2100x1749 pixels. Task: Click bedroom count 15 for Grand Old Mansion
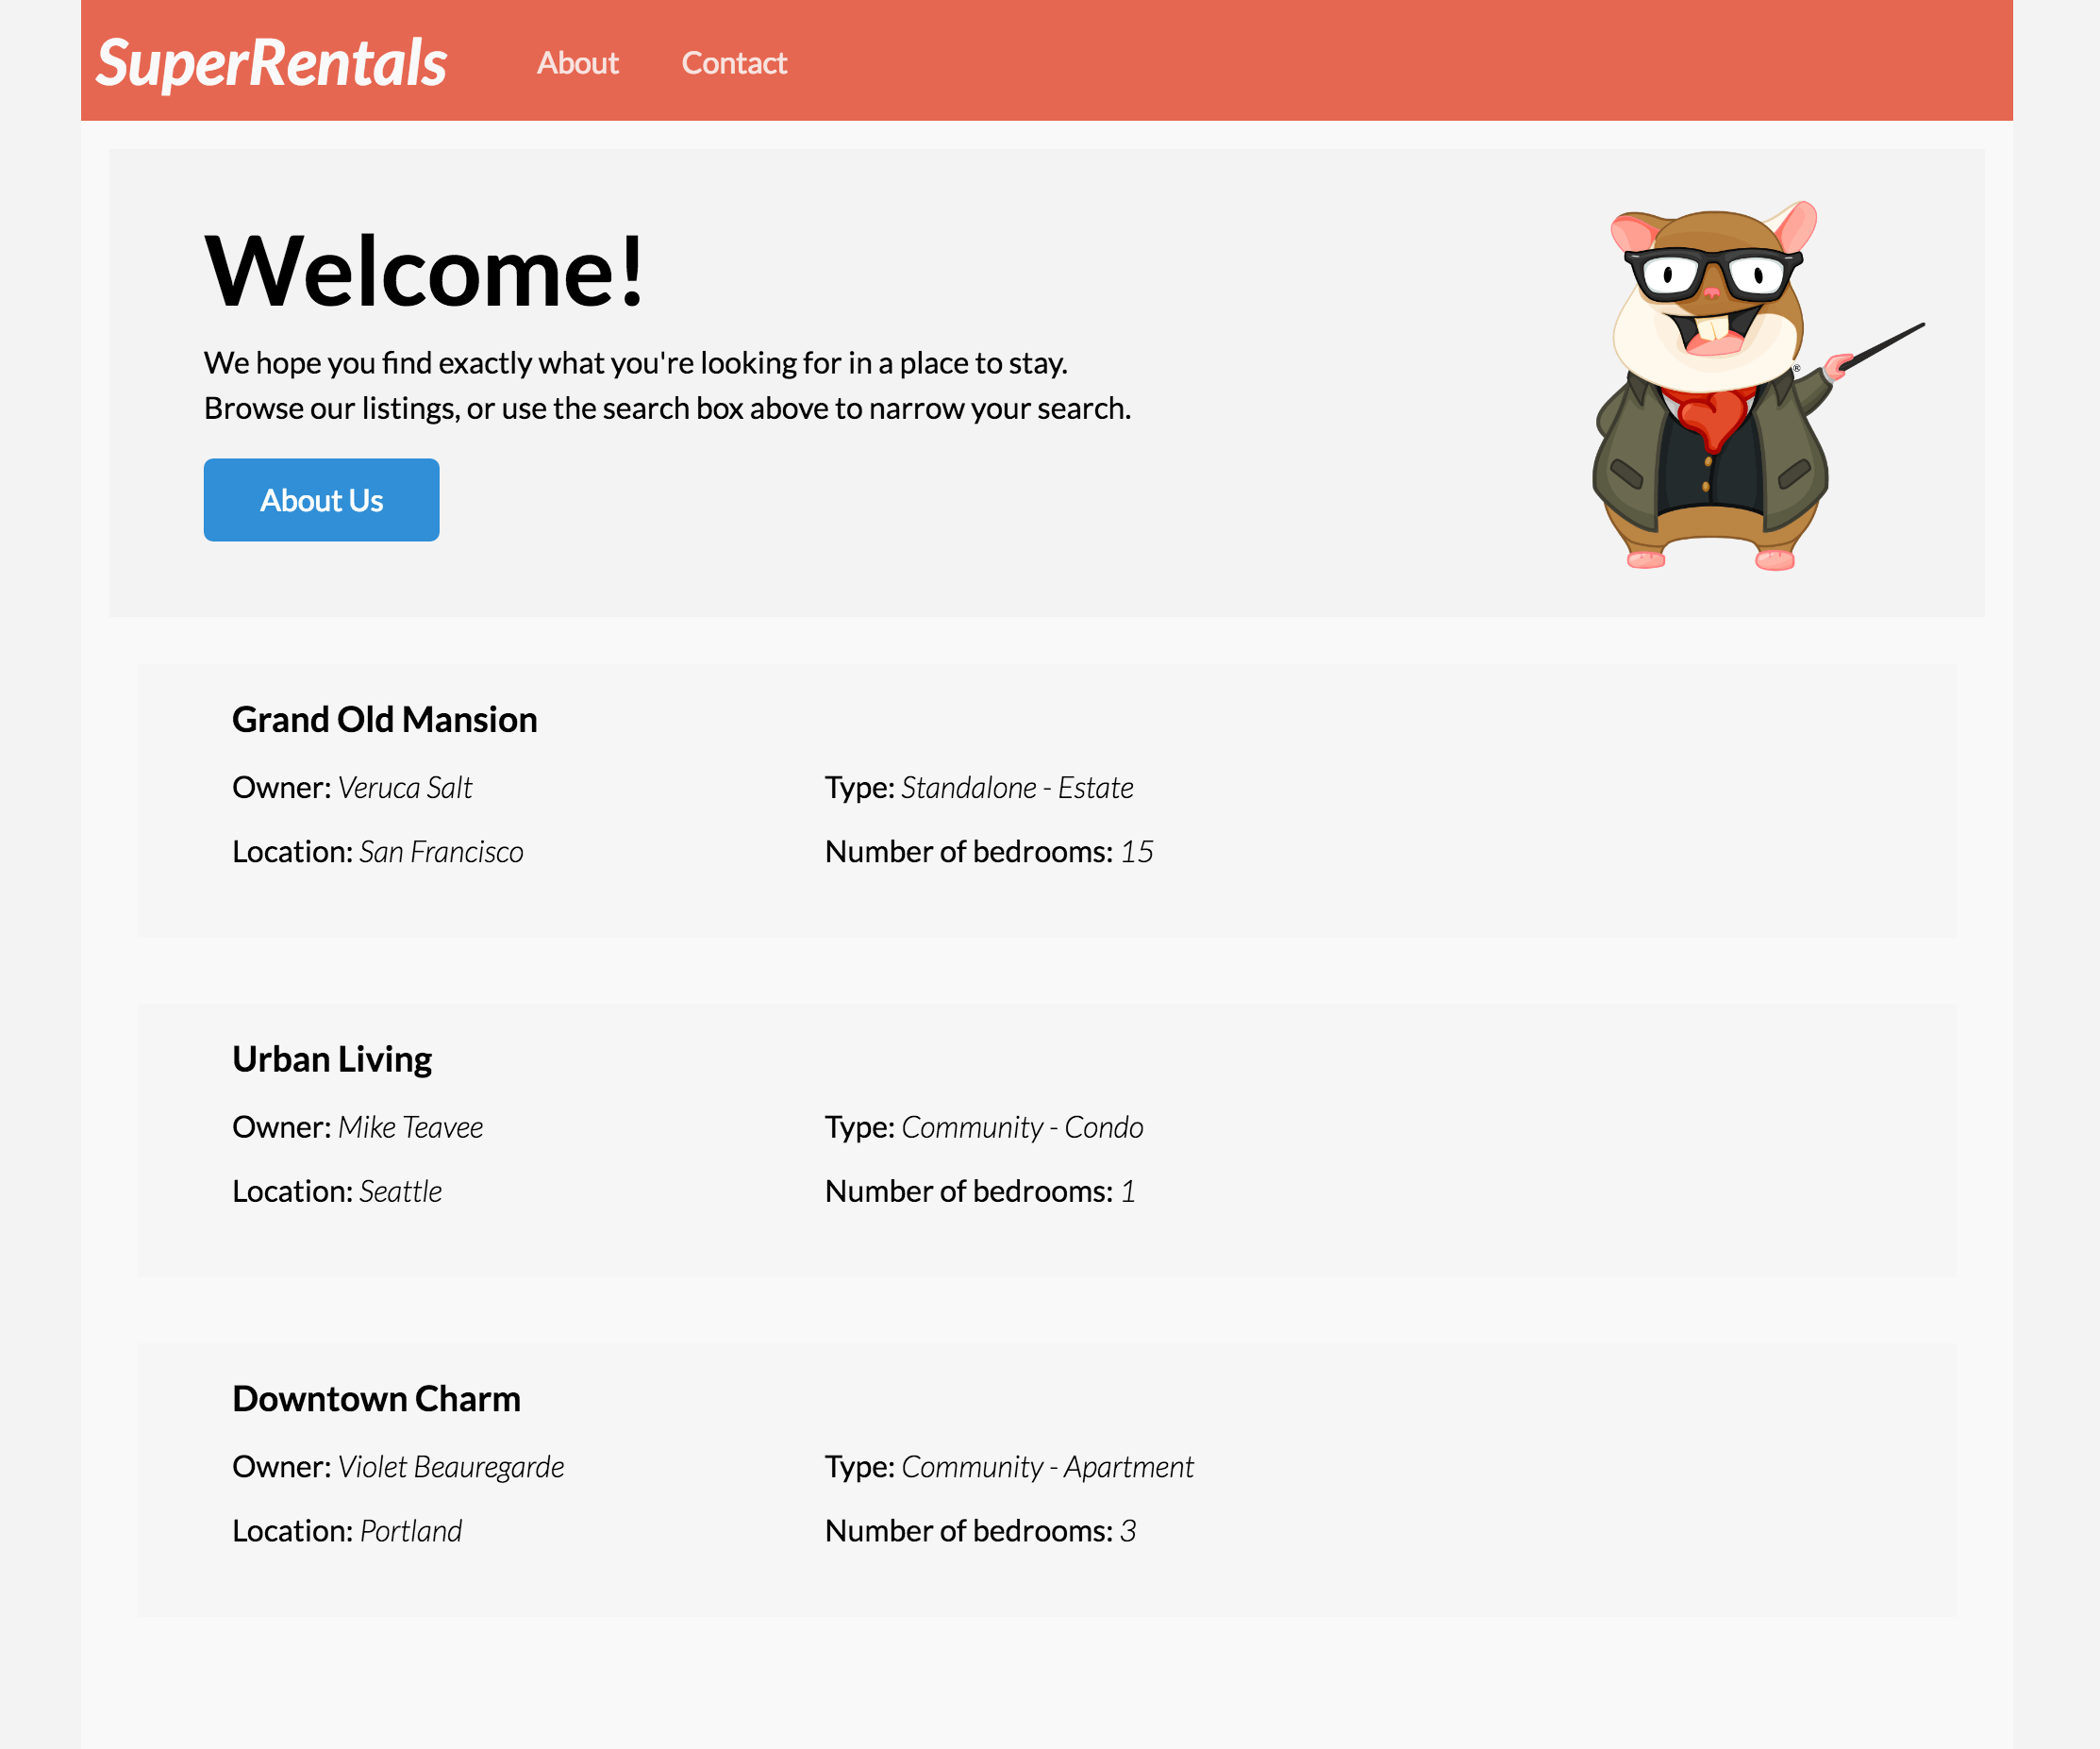[x=1137, y=852]
